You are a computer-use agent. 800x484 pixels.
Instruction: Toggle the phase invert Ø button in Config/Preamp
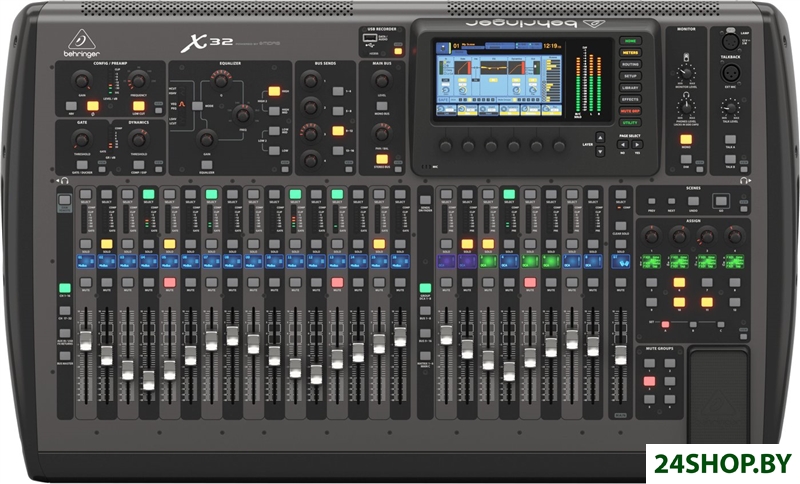click(x=92, y=106)
